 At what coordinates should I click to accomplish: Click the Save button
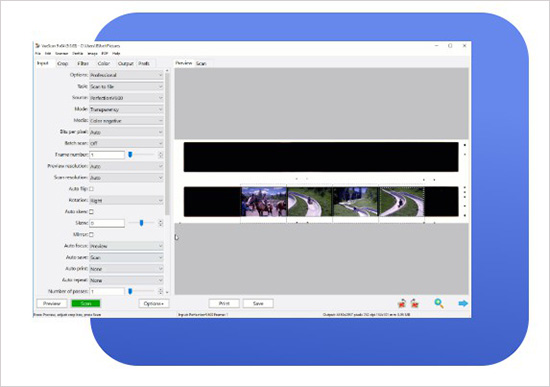click(258, 303)
